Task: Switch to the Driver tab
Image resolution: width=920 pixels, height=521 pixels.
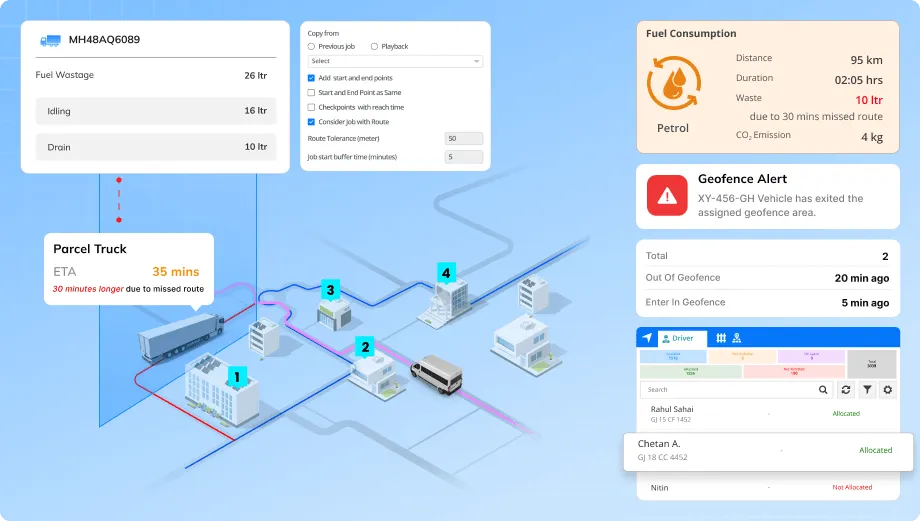Action: pos(682,338)
